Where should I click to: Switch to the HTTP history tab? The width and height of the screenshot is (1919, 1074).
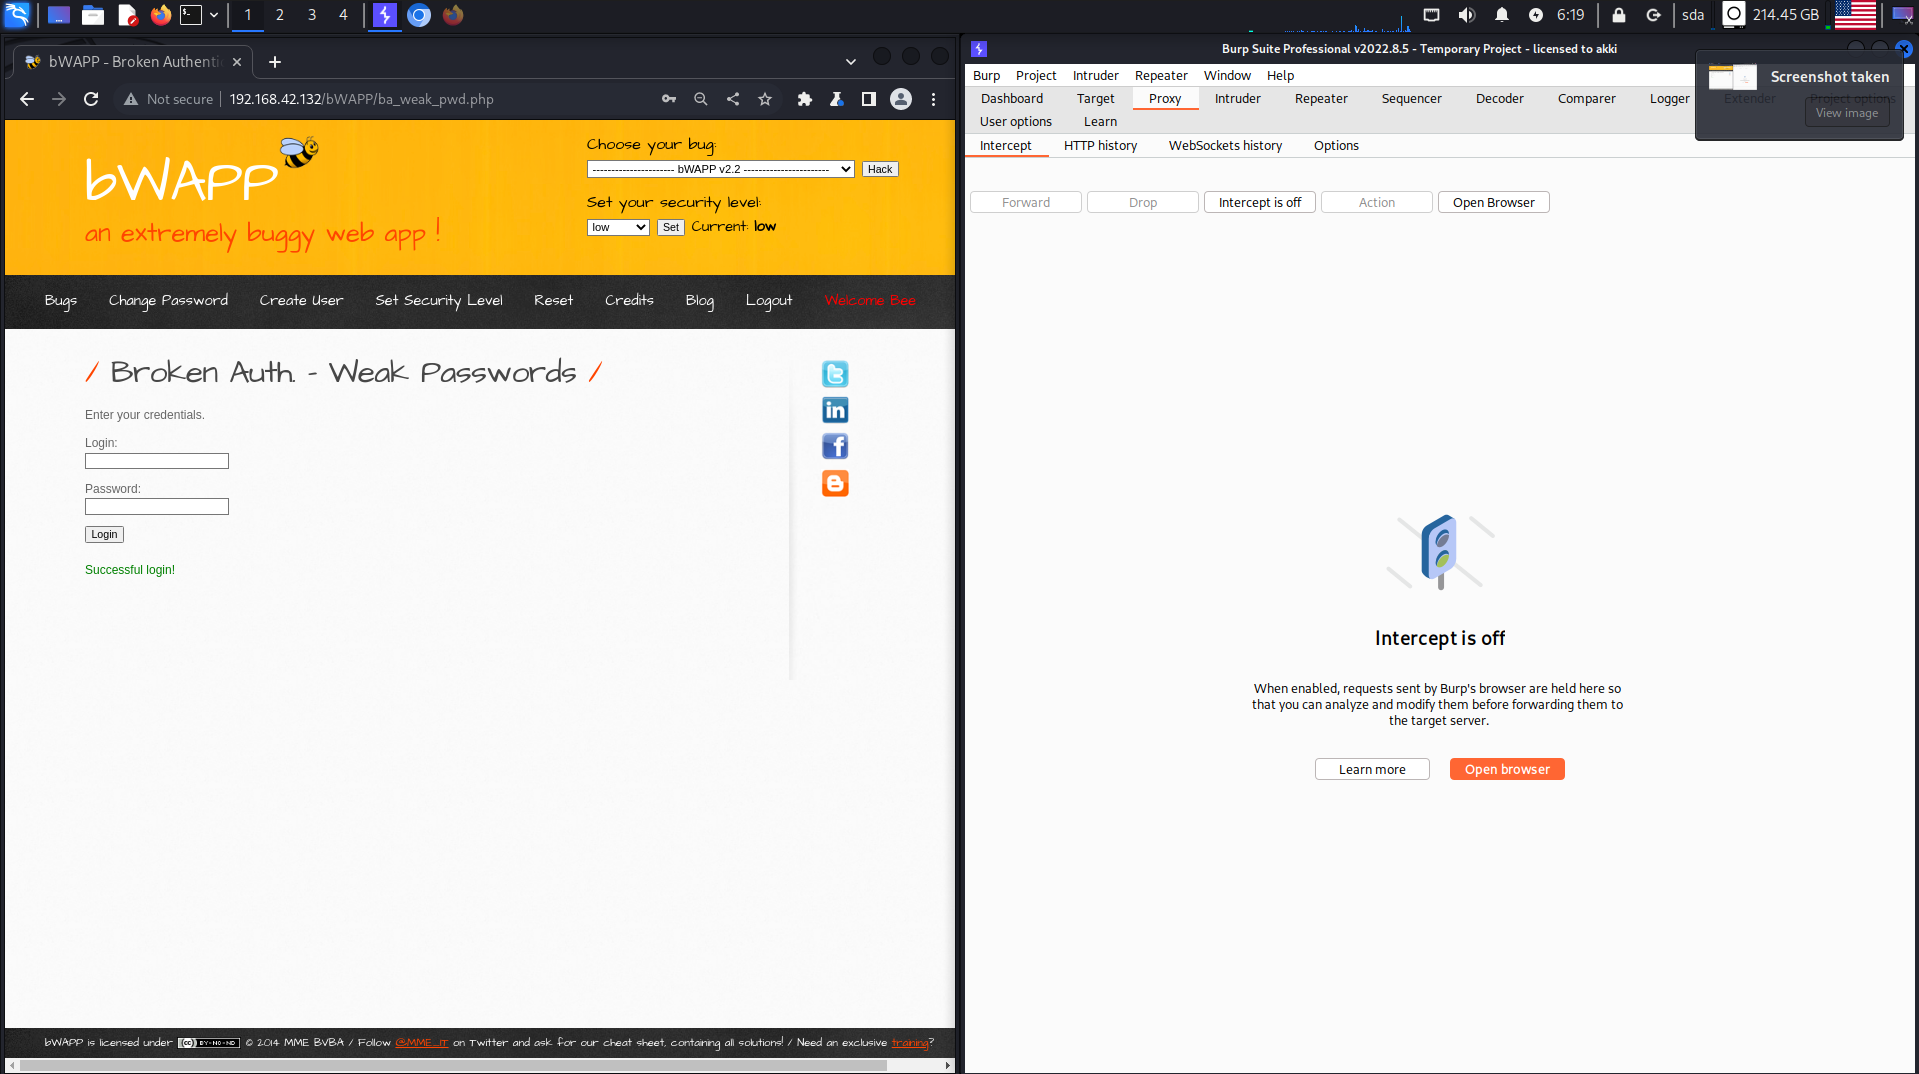tap(1100, 145)
